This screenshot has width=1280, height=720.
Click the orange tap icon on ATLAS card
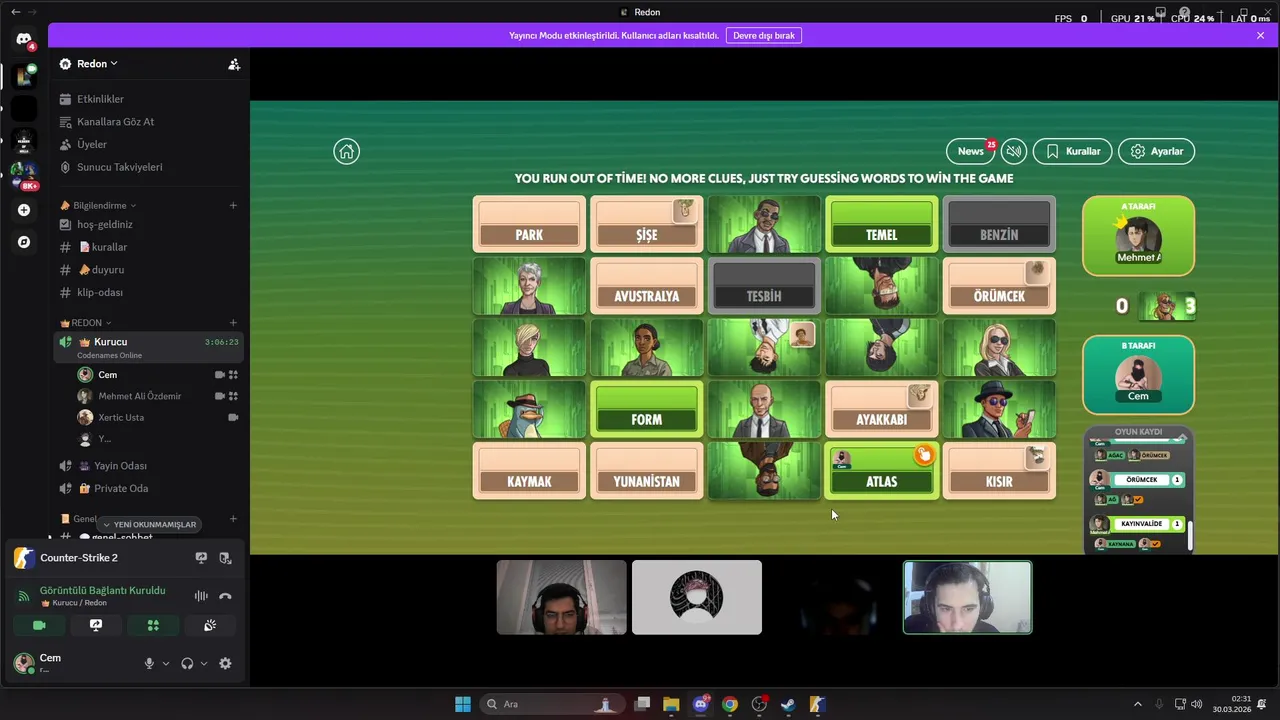click(x=923, y=456)
